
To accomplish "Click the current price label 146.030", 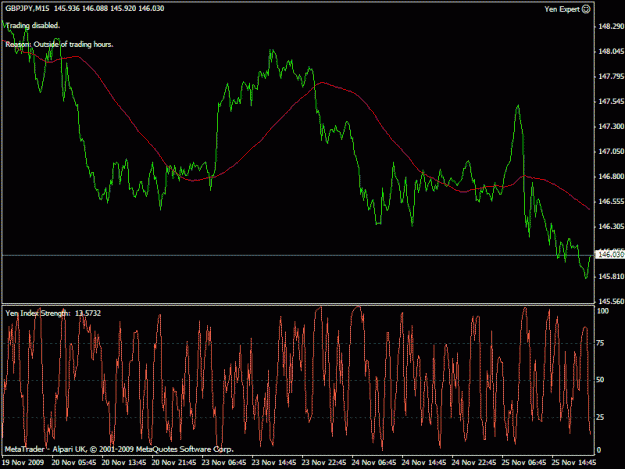I will coord(610,254).
